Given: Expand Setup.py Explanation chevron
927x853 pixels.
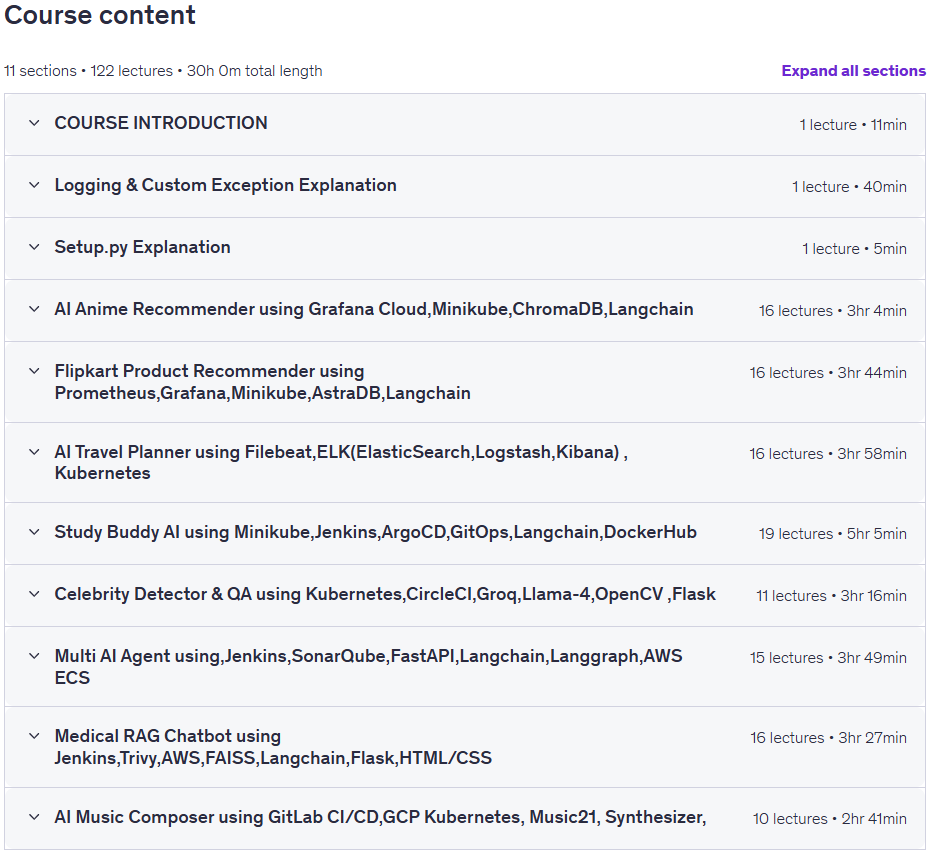Looking at the screenshot, I should click(34, 247).
